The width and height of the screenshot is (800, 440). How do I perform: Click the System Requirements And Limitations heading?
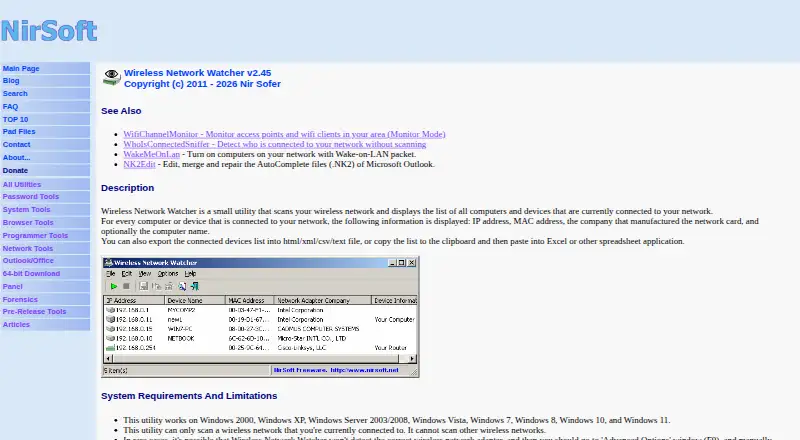point(189,396)
